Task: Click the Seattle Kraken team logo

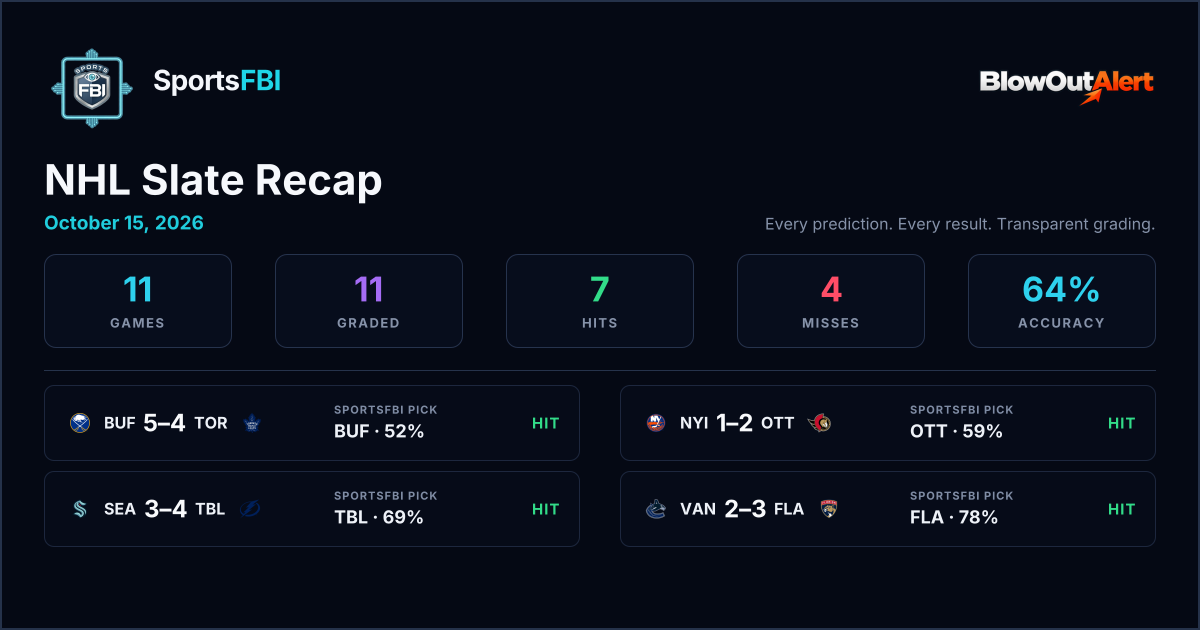Action: (80, 509)
